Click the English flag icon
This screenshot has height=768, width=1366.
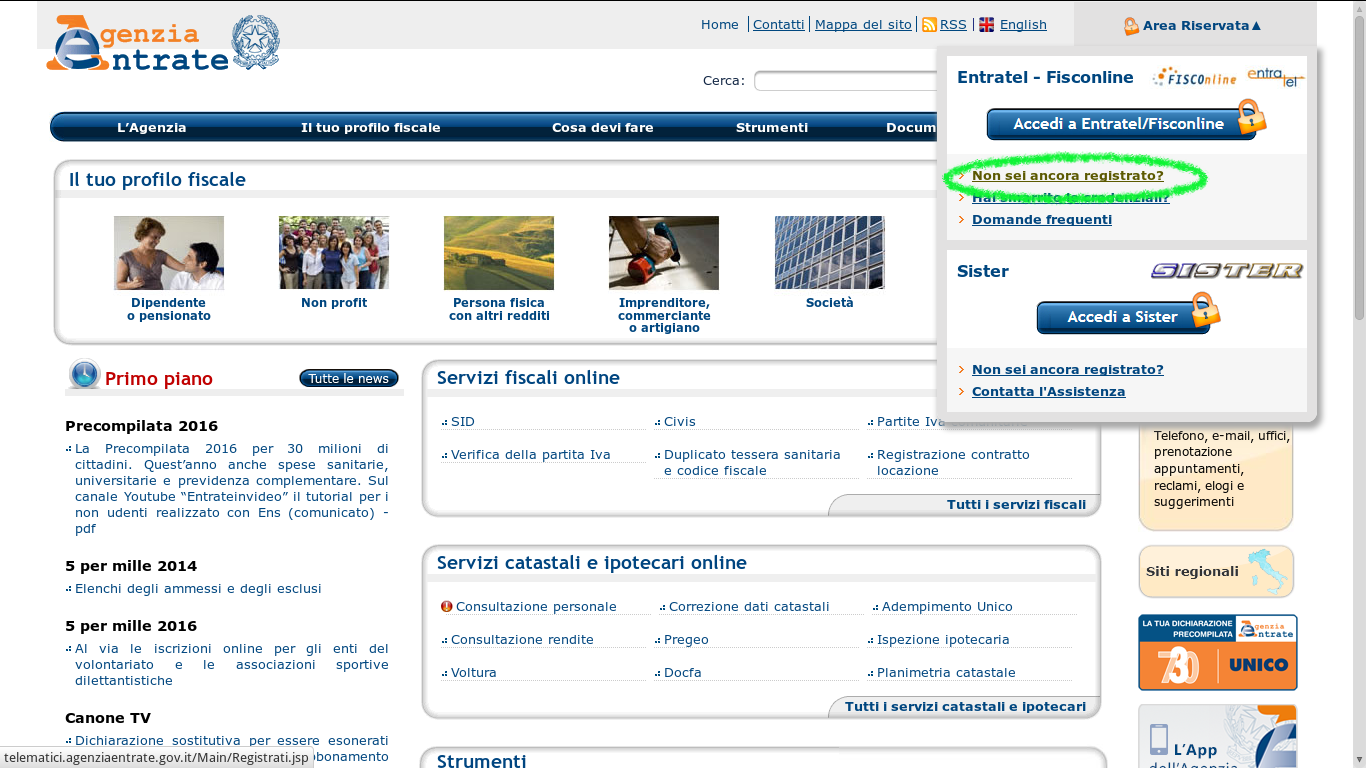(x=986, y=25)
